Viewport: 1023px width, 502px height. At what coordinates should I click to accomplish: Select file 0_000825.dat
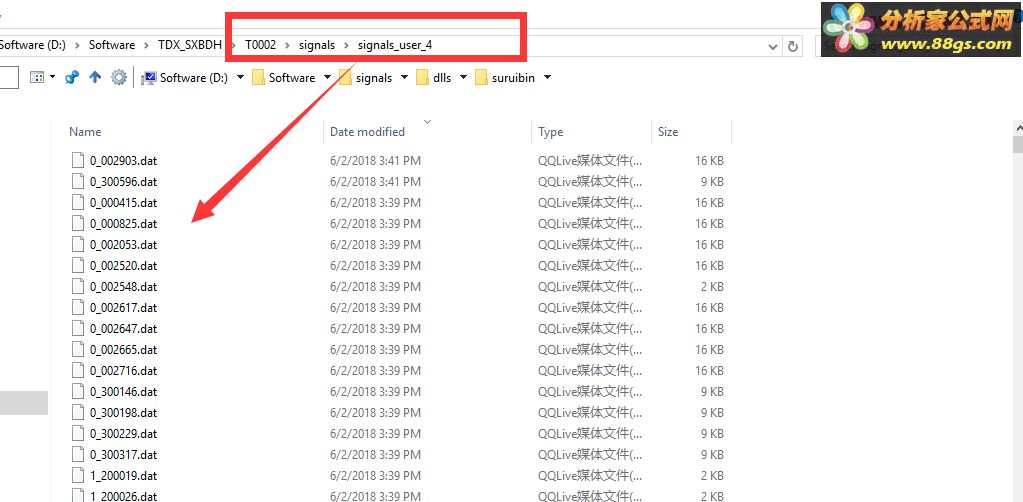click(x=123, y=223)
